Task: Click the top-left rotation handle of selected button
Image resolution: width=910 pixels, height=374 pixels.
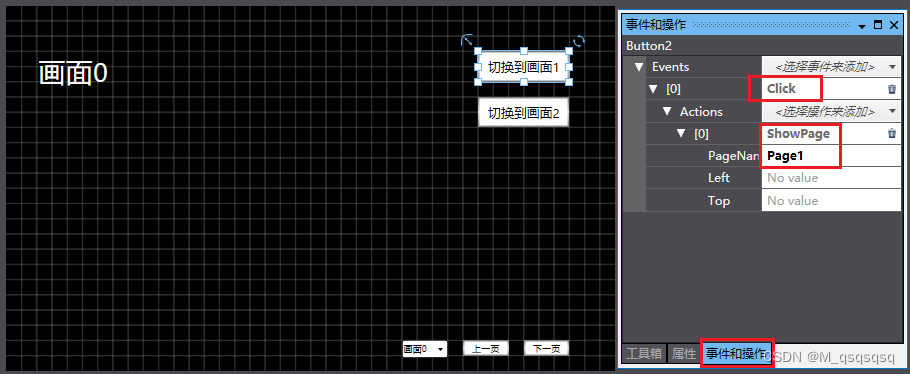Action: tap(467, 40)
